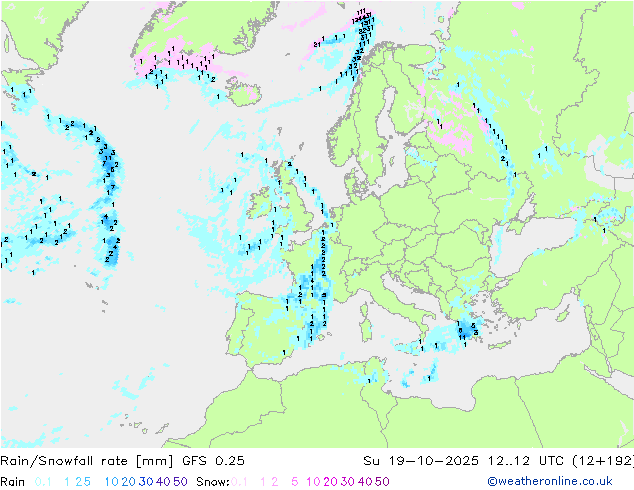Click the "Snow:" legend label
Screen dimensions: 634x490
pyautogui.click(x=213, y=482)
